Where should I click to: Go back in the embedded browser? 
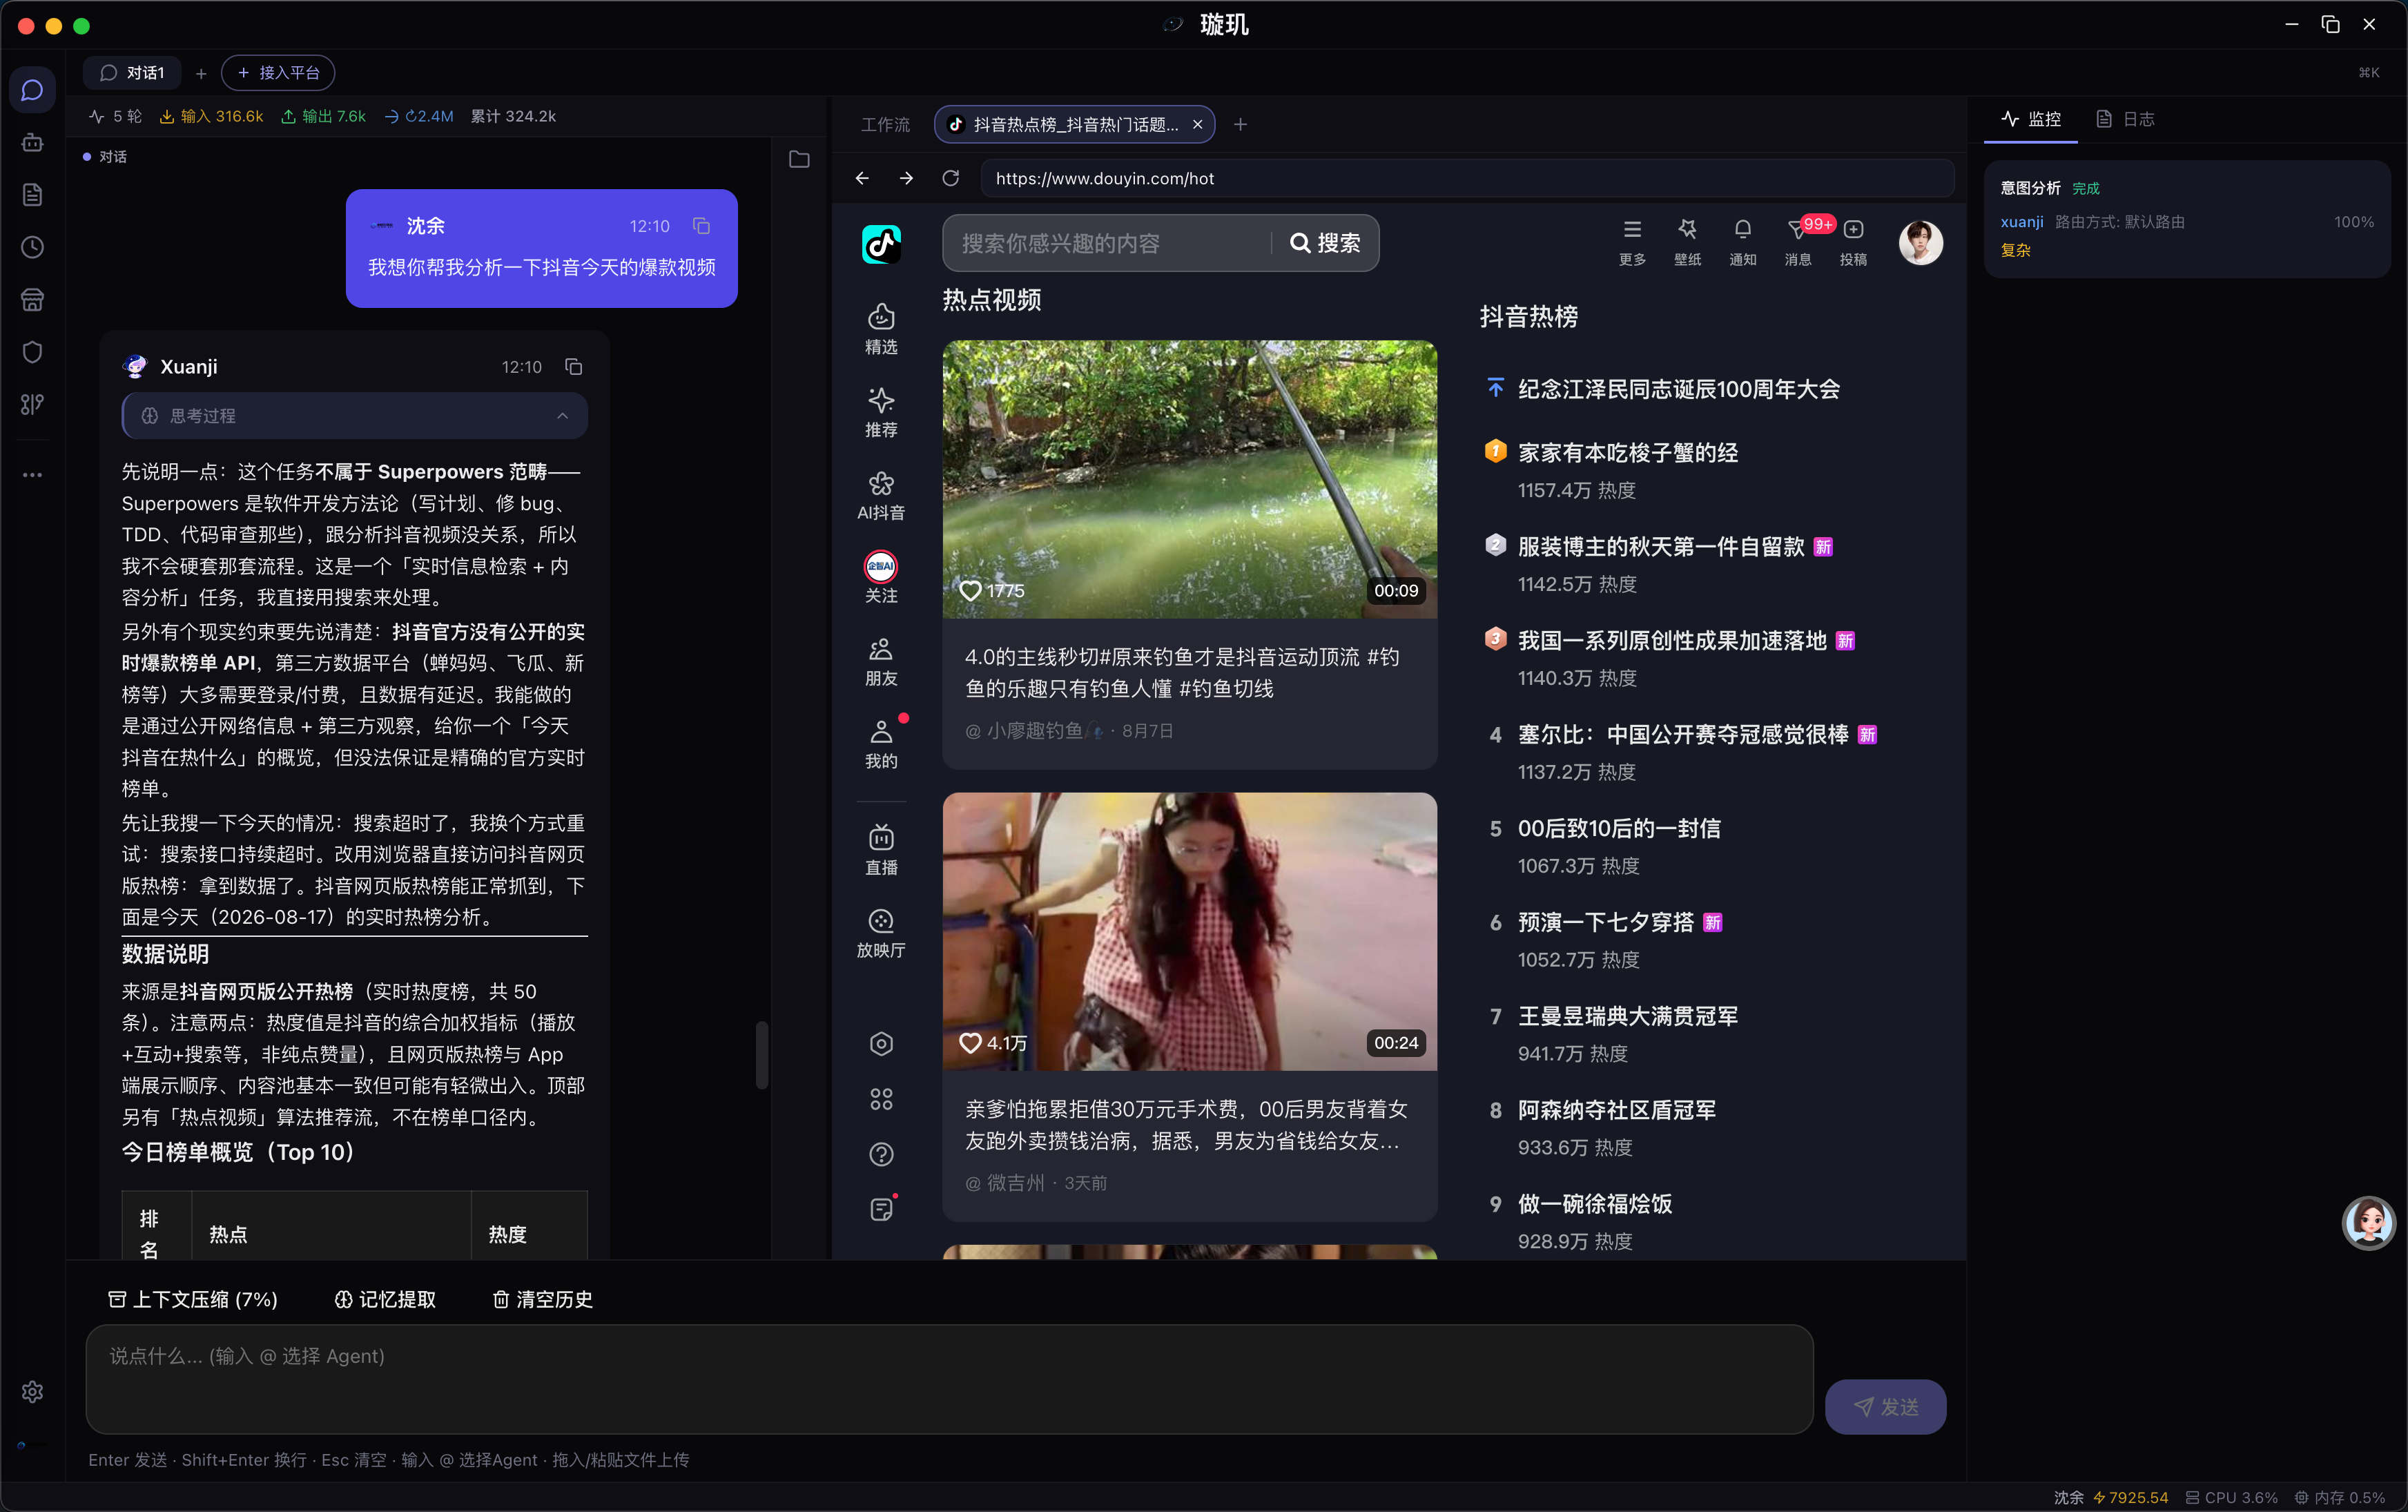pyautogui.click(x=862, y=178)
